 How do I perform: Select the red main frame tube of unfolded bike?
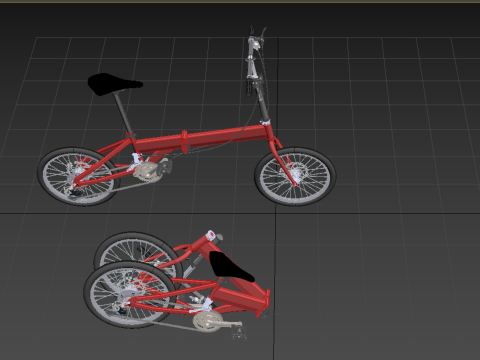[203, 138]
